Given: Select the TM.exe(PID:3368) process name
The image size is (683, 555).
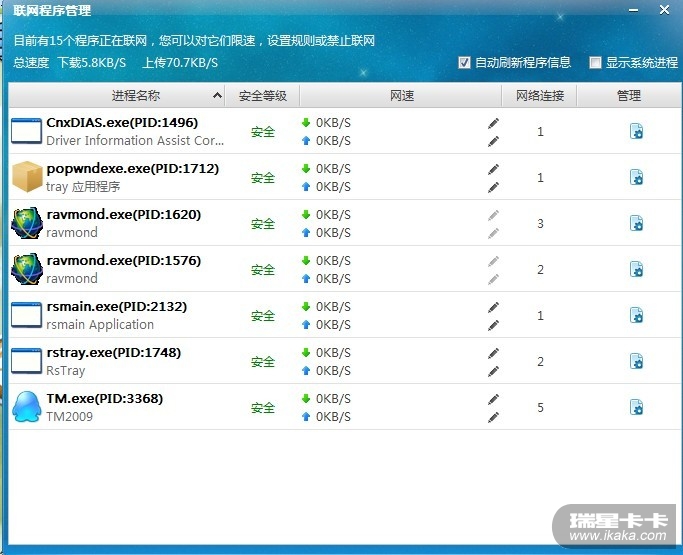Looking at the screenshot, I should [105, 398].
